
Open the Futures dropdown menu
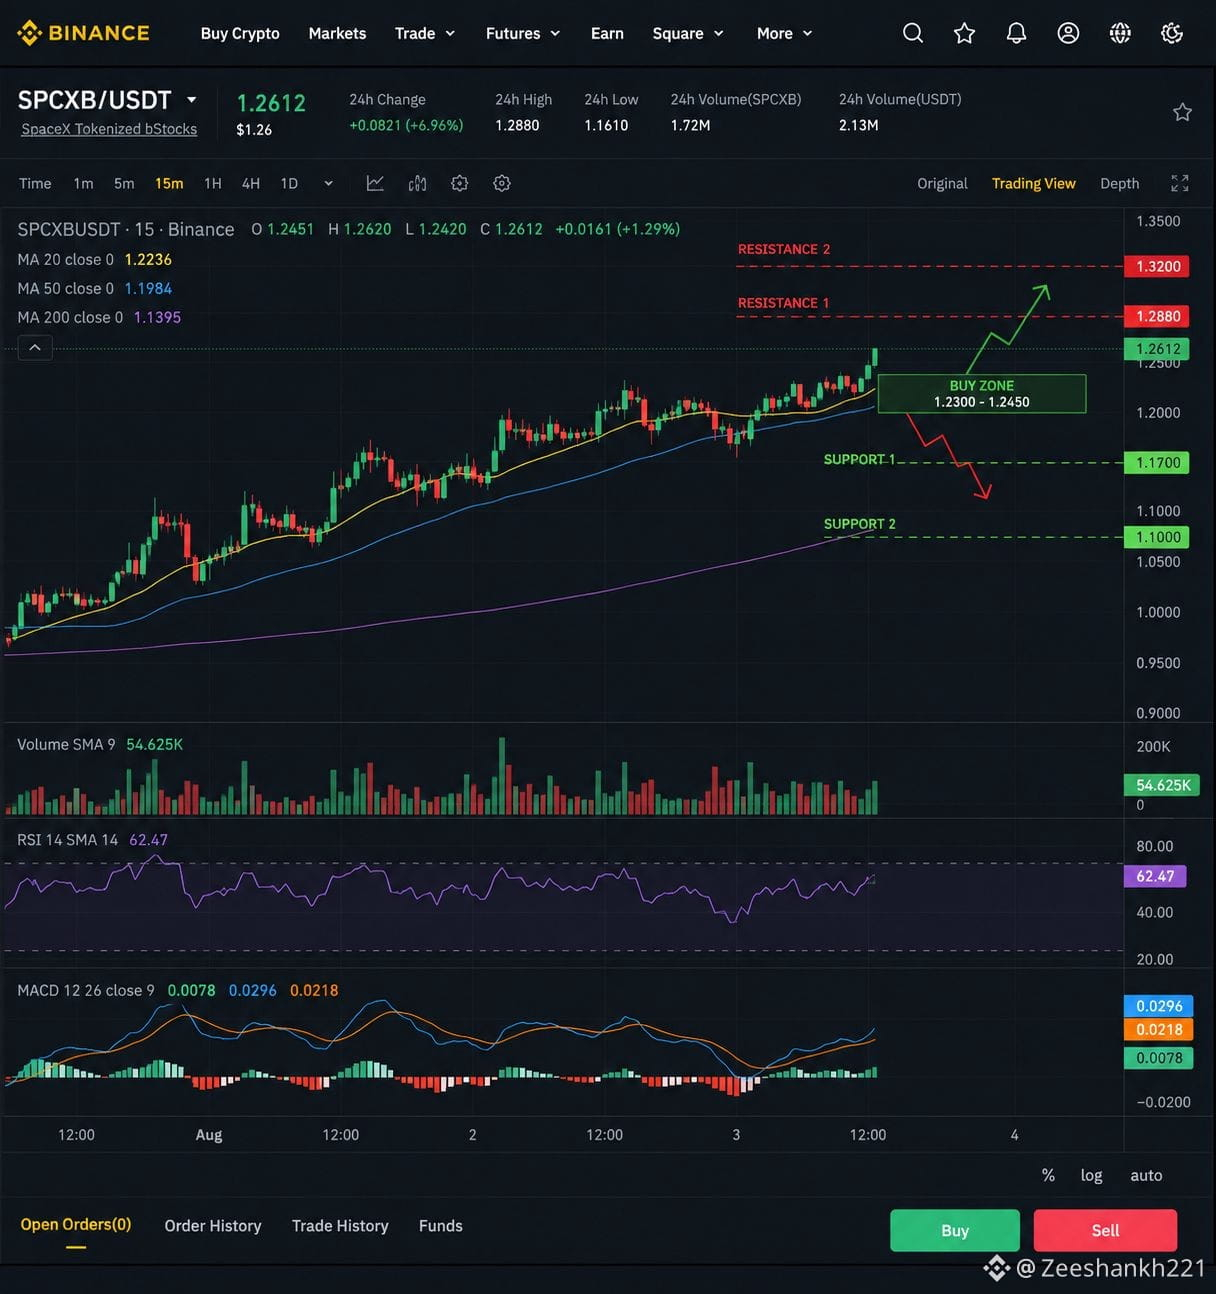coord(523,33)
